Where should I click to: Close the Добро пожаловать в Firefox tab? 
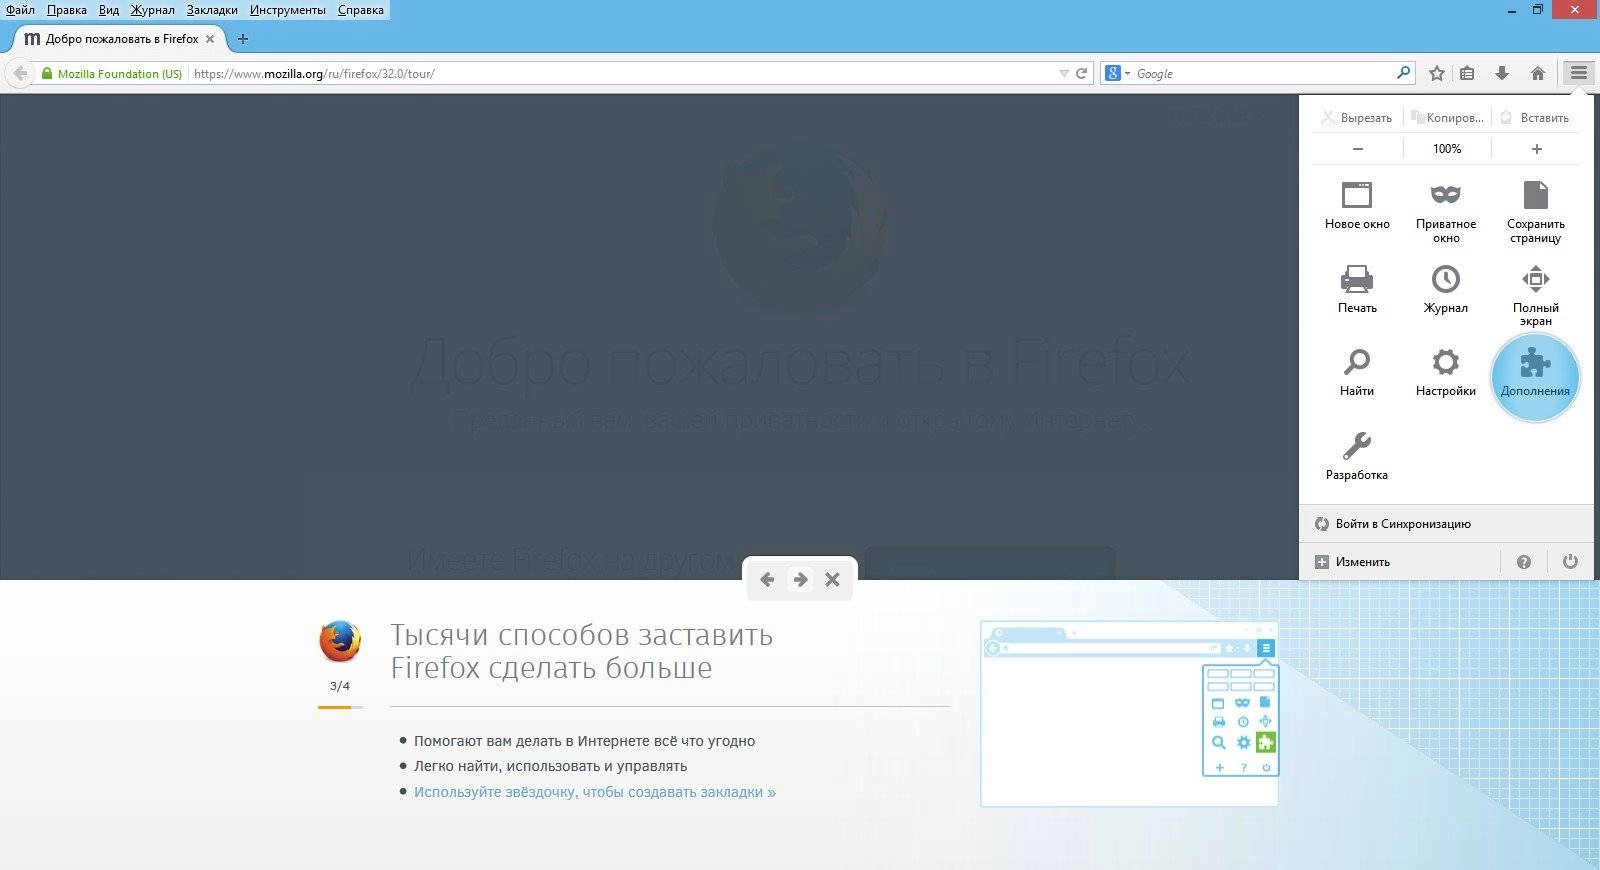(x=210, y=39)
